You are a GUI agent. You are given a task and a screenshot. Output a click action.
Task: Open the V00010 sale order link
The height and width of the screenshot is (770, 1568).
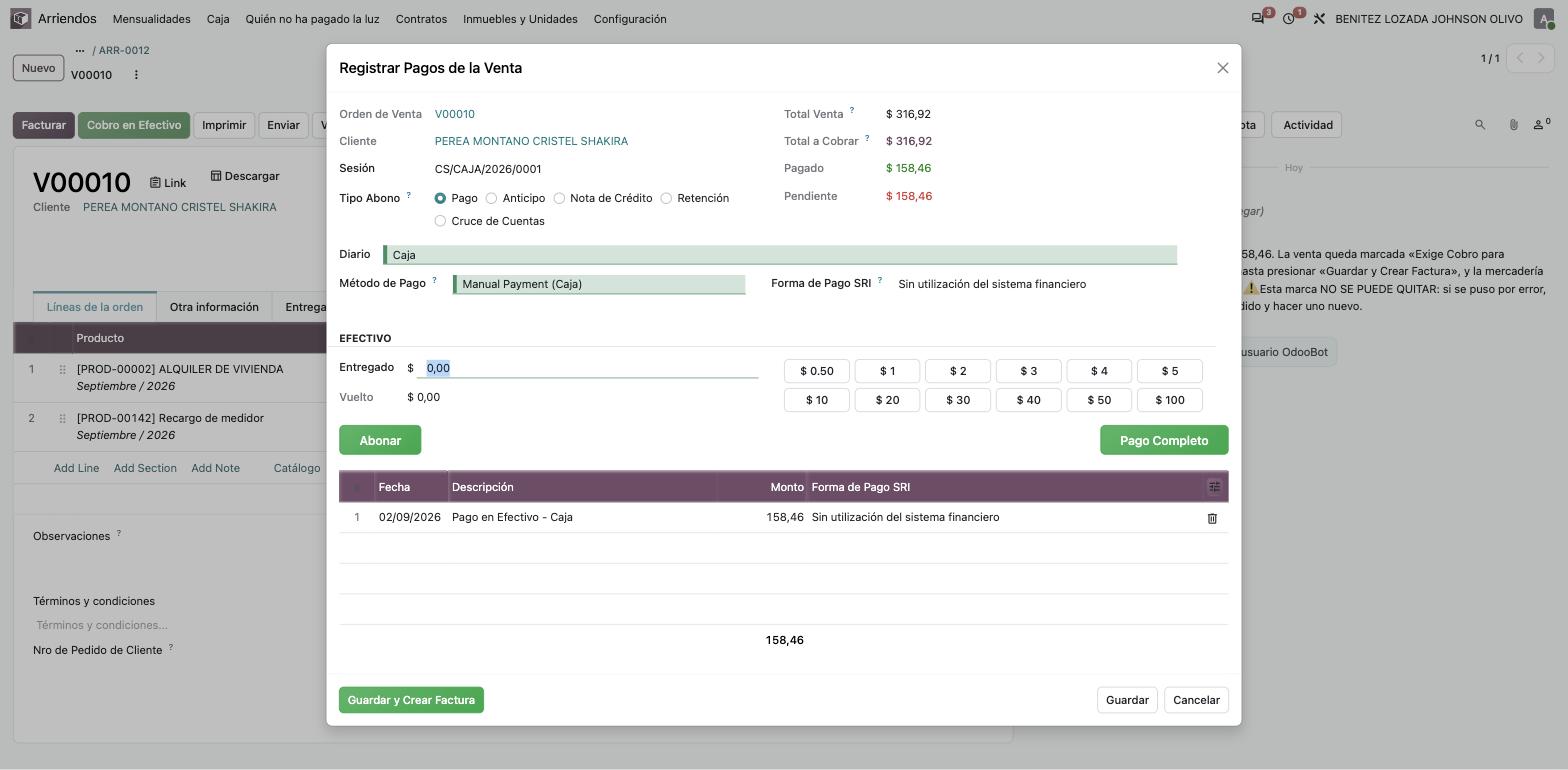tap(455, 114)
